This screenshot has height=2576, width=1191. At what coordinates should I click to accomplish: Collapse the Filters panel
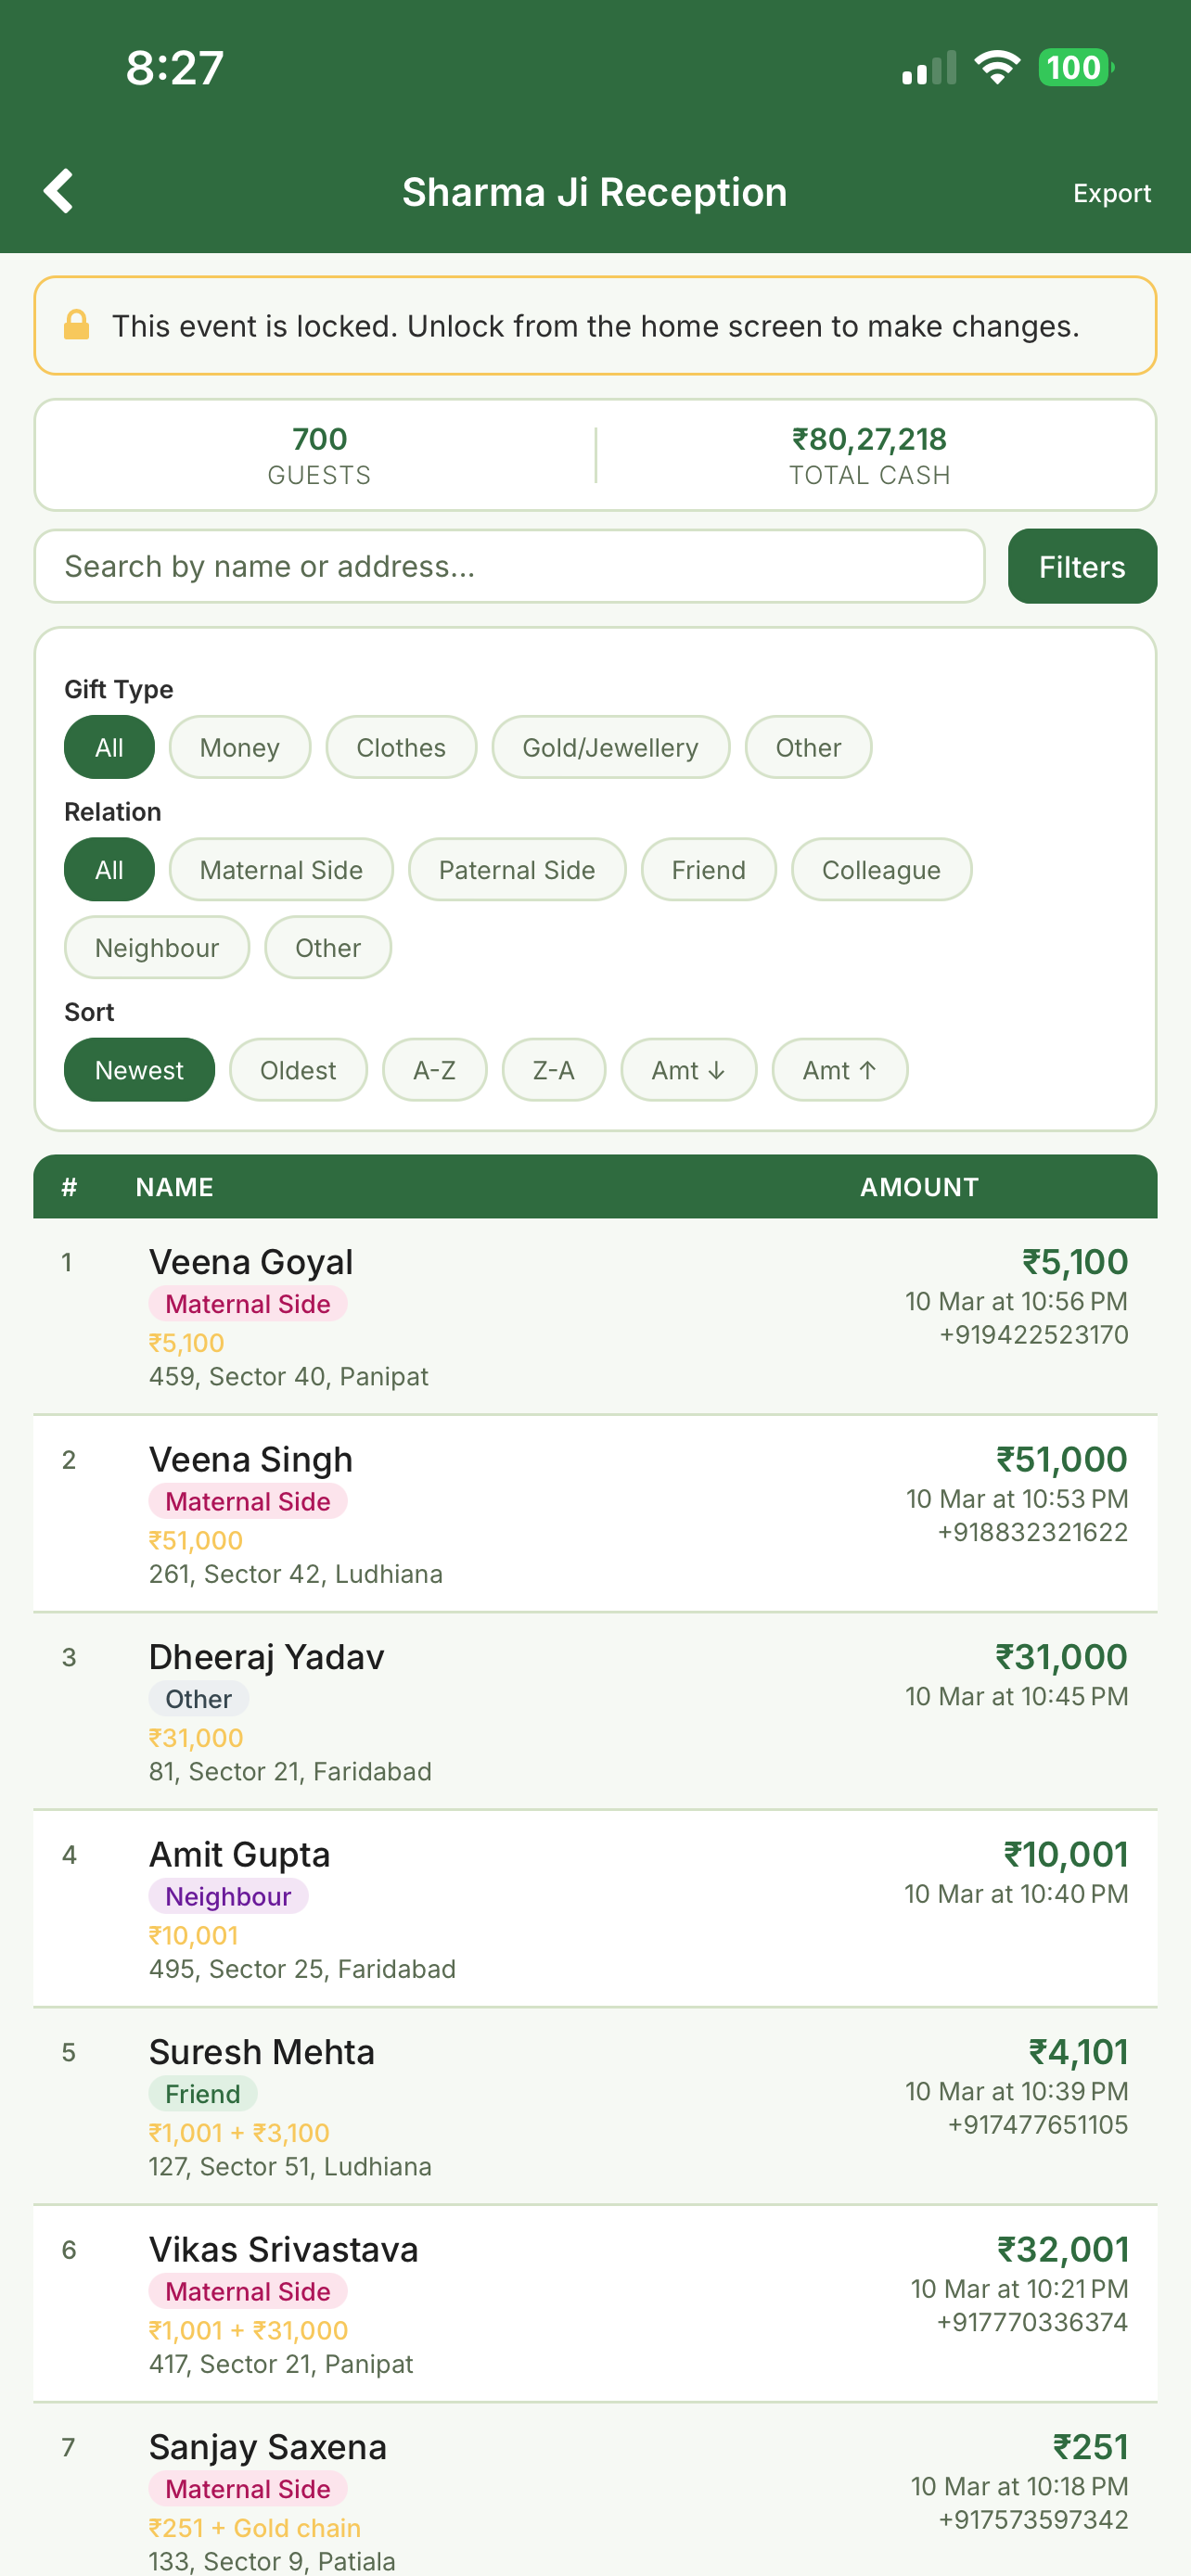(1081, 567)
